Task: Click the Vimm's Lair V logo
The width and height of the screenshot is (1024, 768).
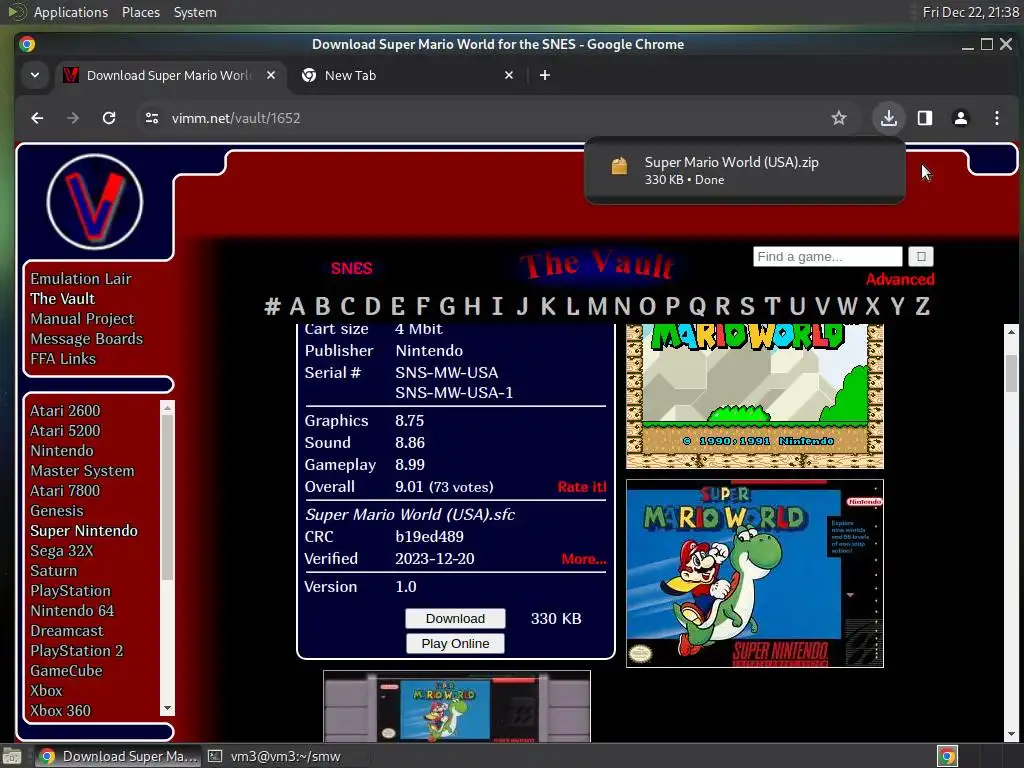Action: 95,202
